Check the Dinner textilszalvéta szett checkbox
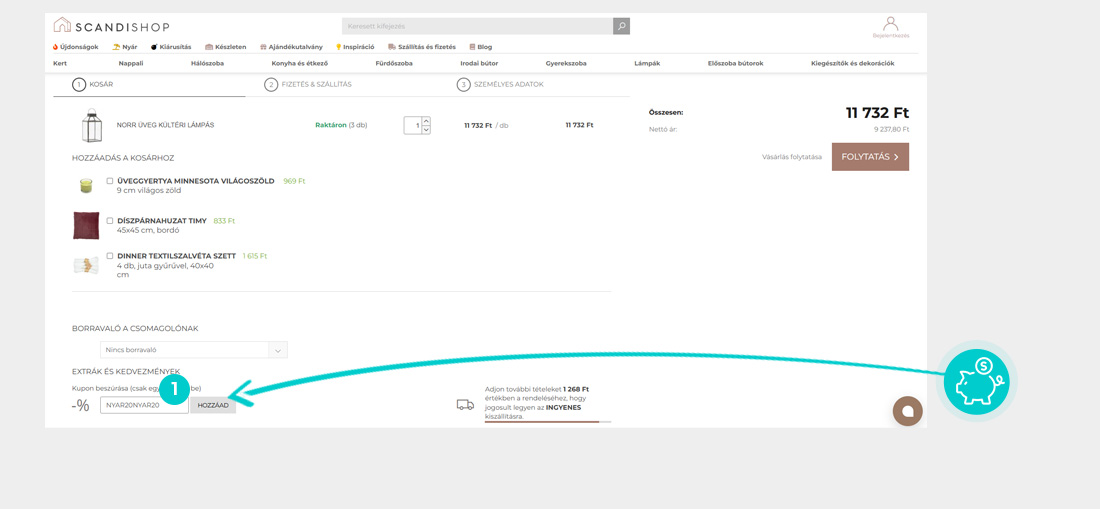The width and height of the screenshot is (1100, 509). pyautogui.click(x=110, y=256)
